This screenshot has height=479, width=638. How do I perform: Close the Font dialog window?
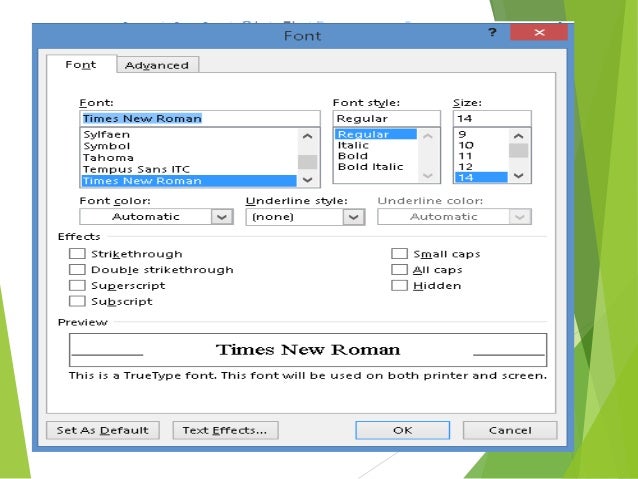[539, 33]
